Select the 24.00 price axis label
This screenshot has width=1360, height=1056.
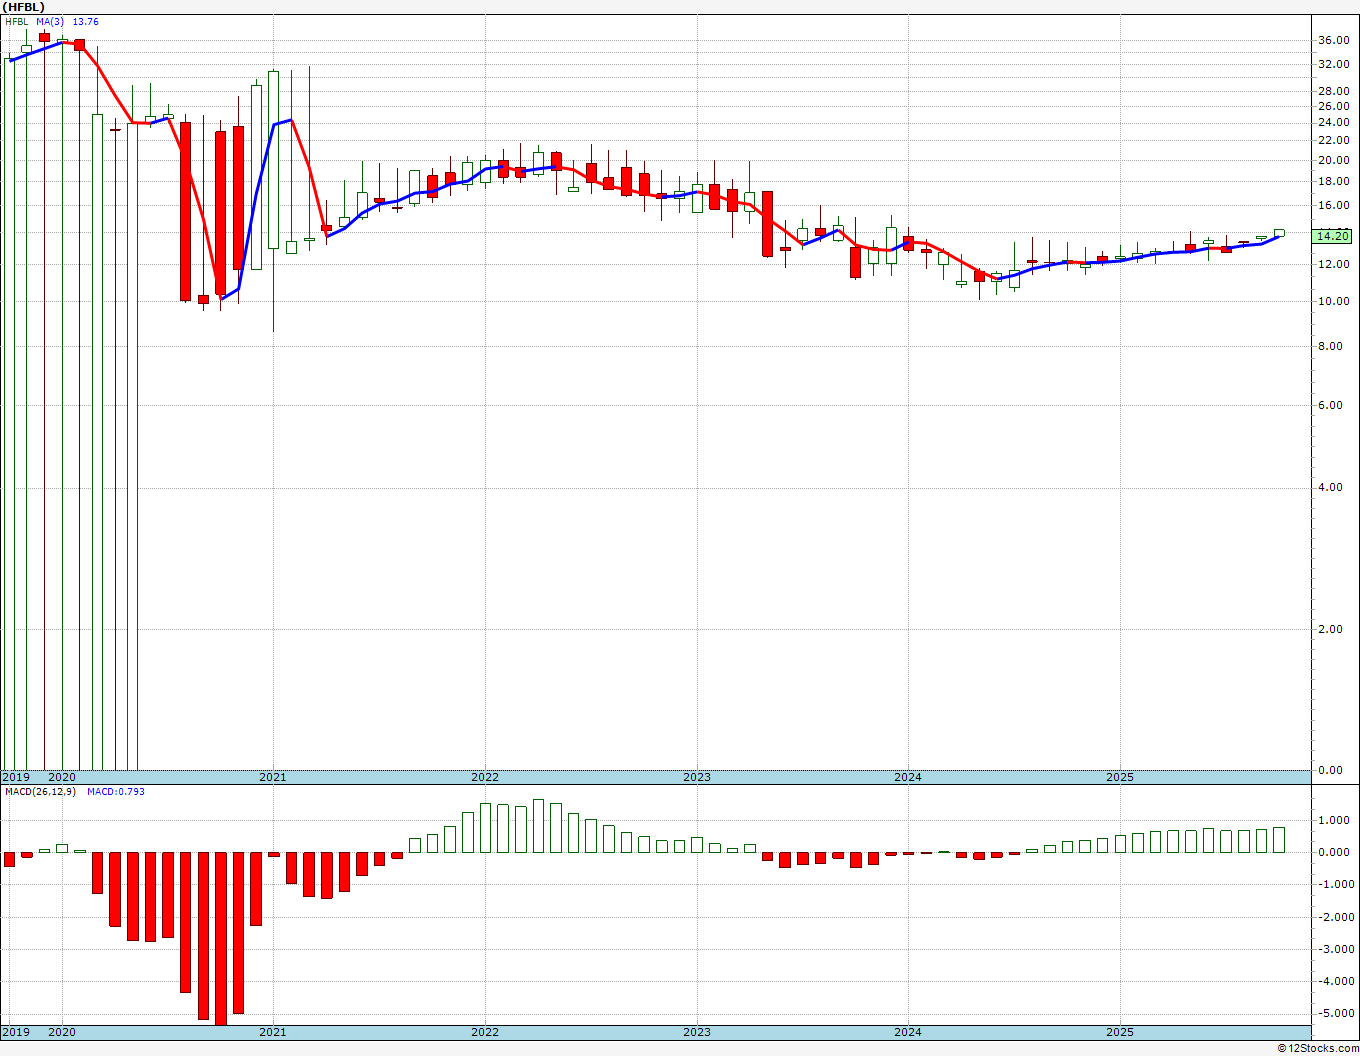[1334, 122]
